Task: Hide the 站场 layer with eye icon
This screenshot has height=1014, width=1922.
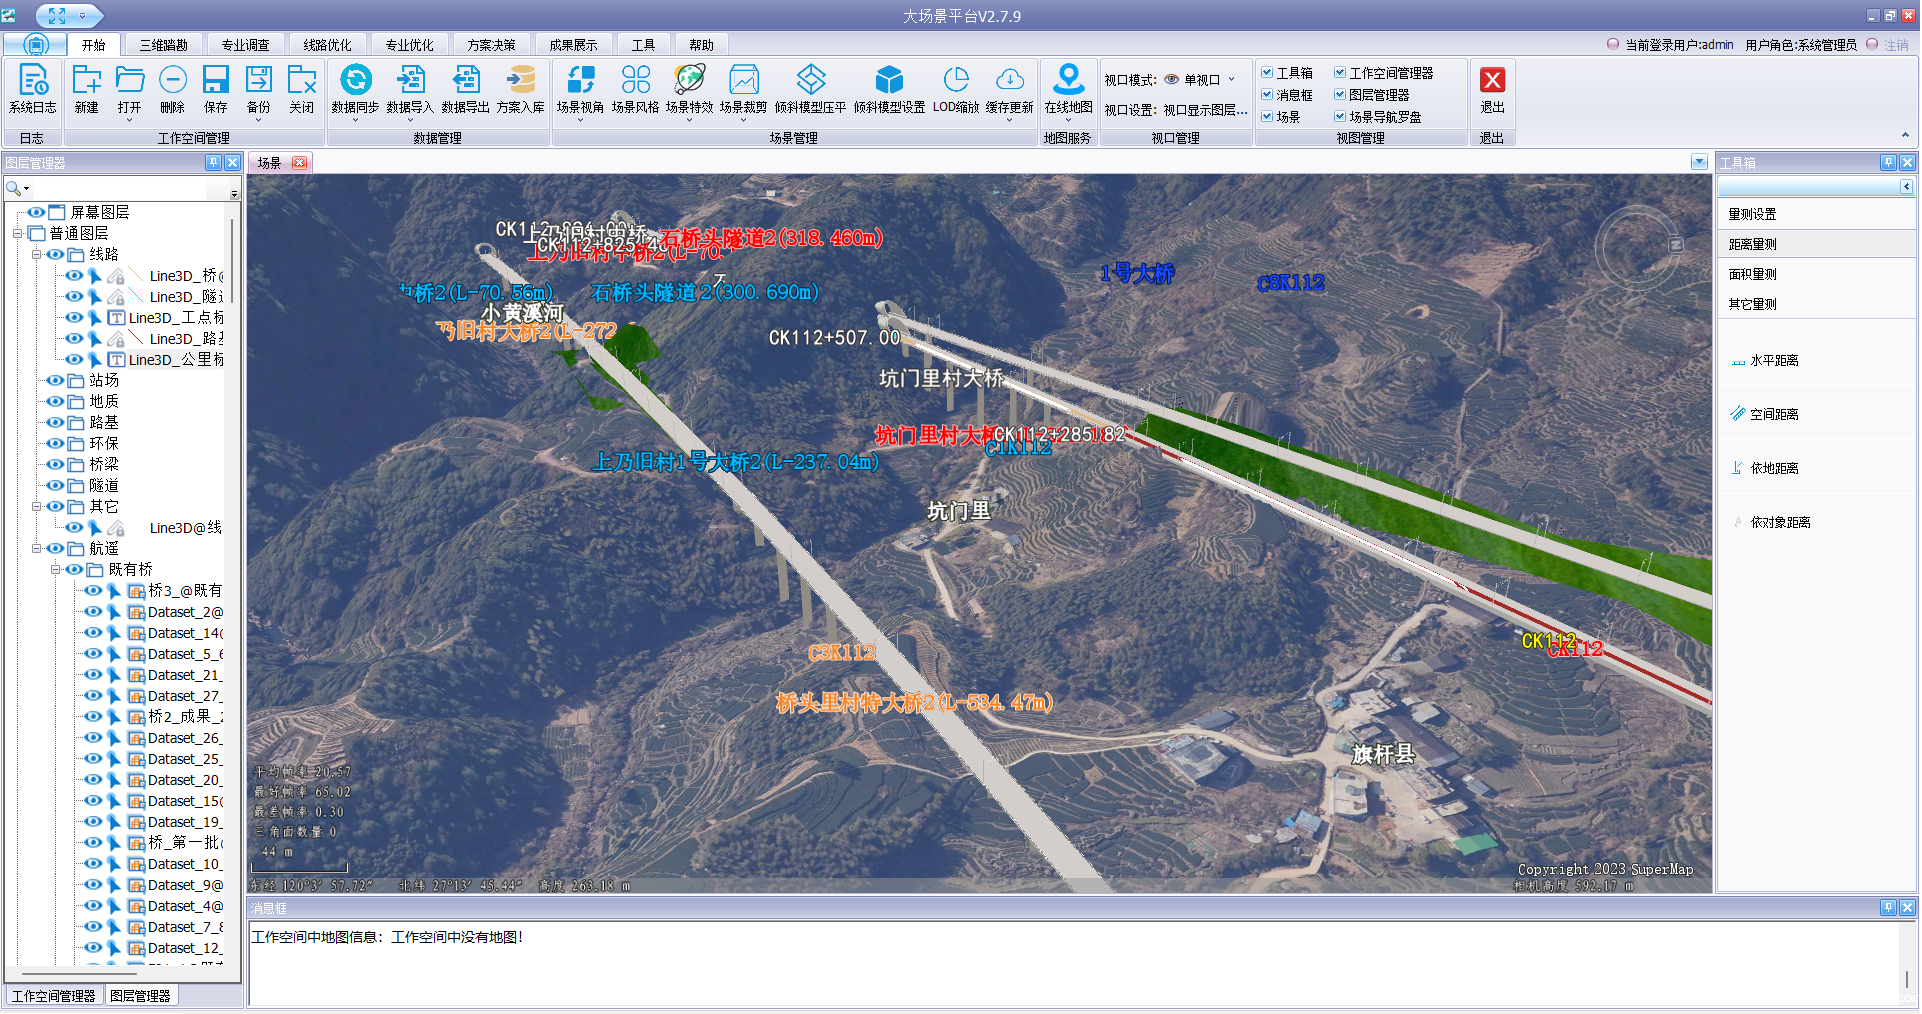Action: [x=55, y=380]
